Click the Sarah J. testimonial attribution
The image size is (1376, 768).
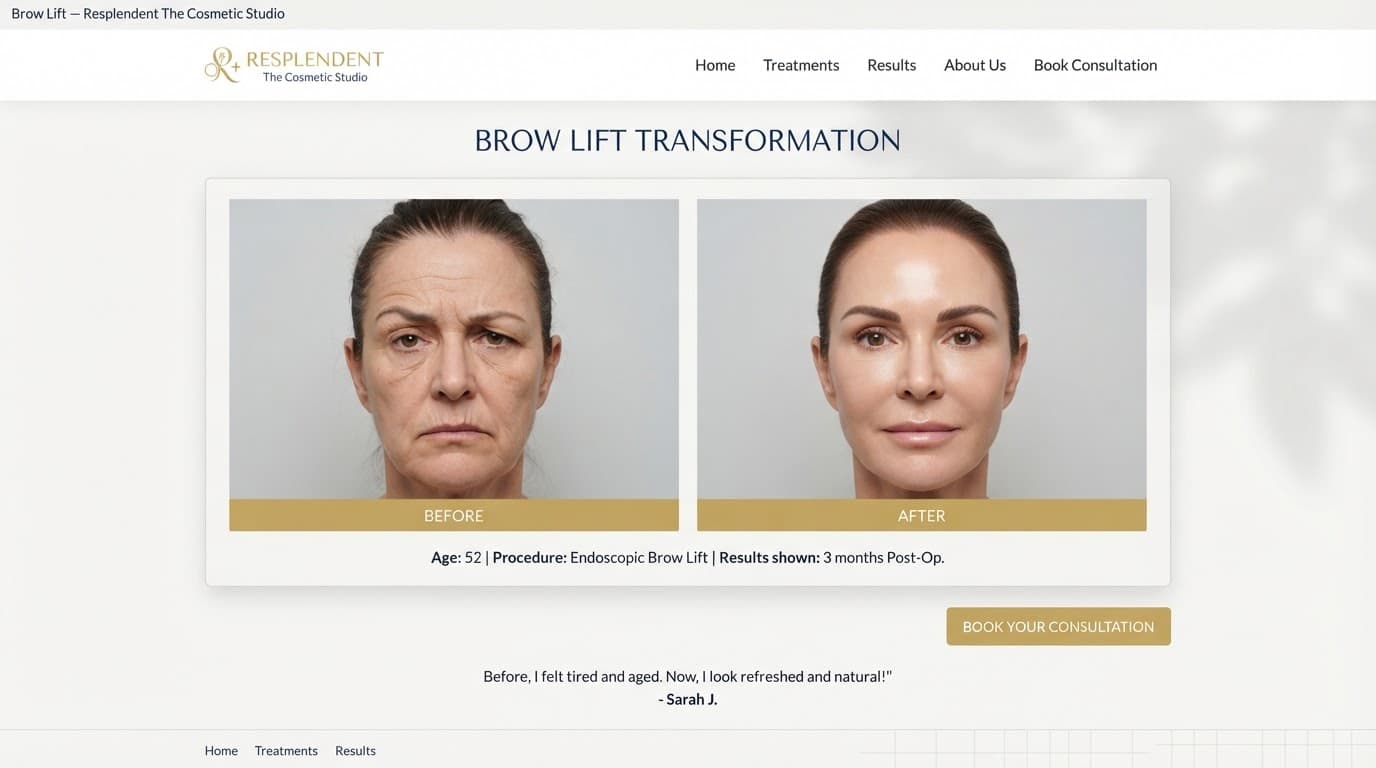[688, 699]
